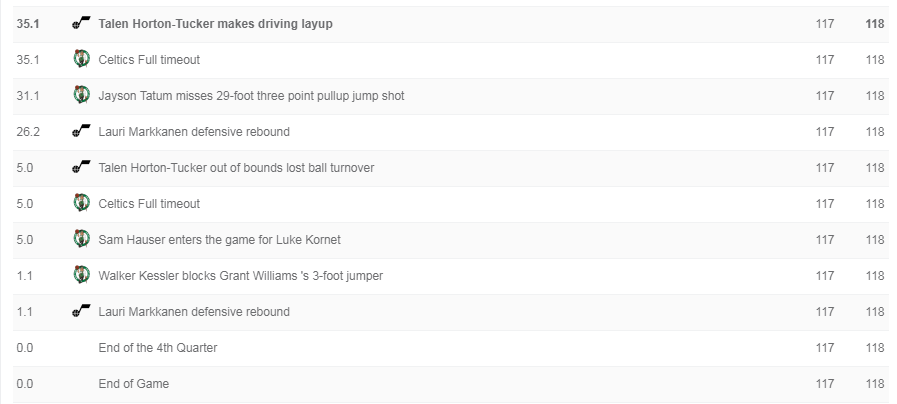Click bold 118 score on driving layup row
Image resolution: width=897 pixels, height=404 pixels.
[x=875, y=24]
